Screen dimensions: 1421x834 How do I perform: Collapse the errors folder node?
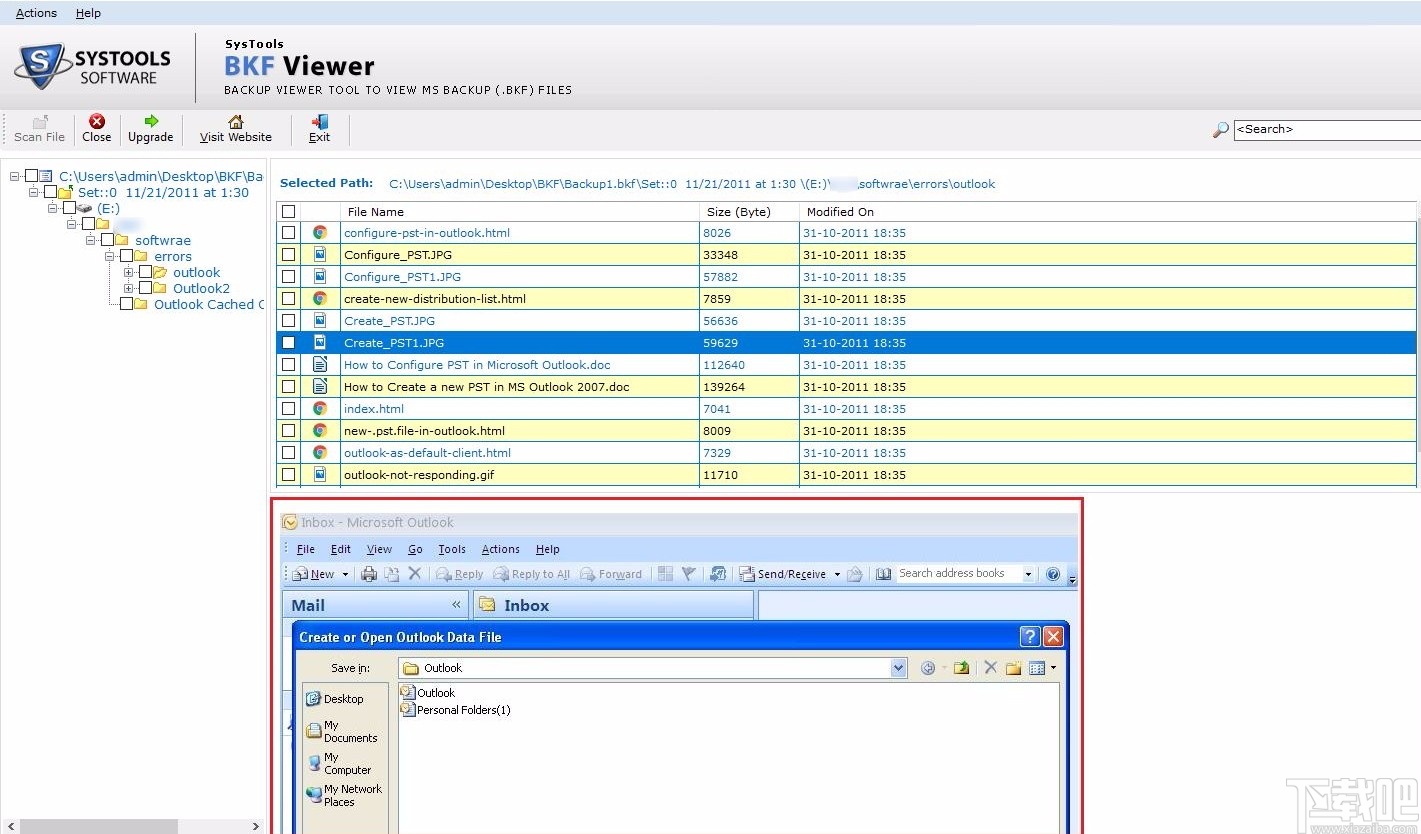coord(111,256)
